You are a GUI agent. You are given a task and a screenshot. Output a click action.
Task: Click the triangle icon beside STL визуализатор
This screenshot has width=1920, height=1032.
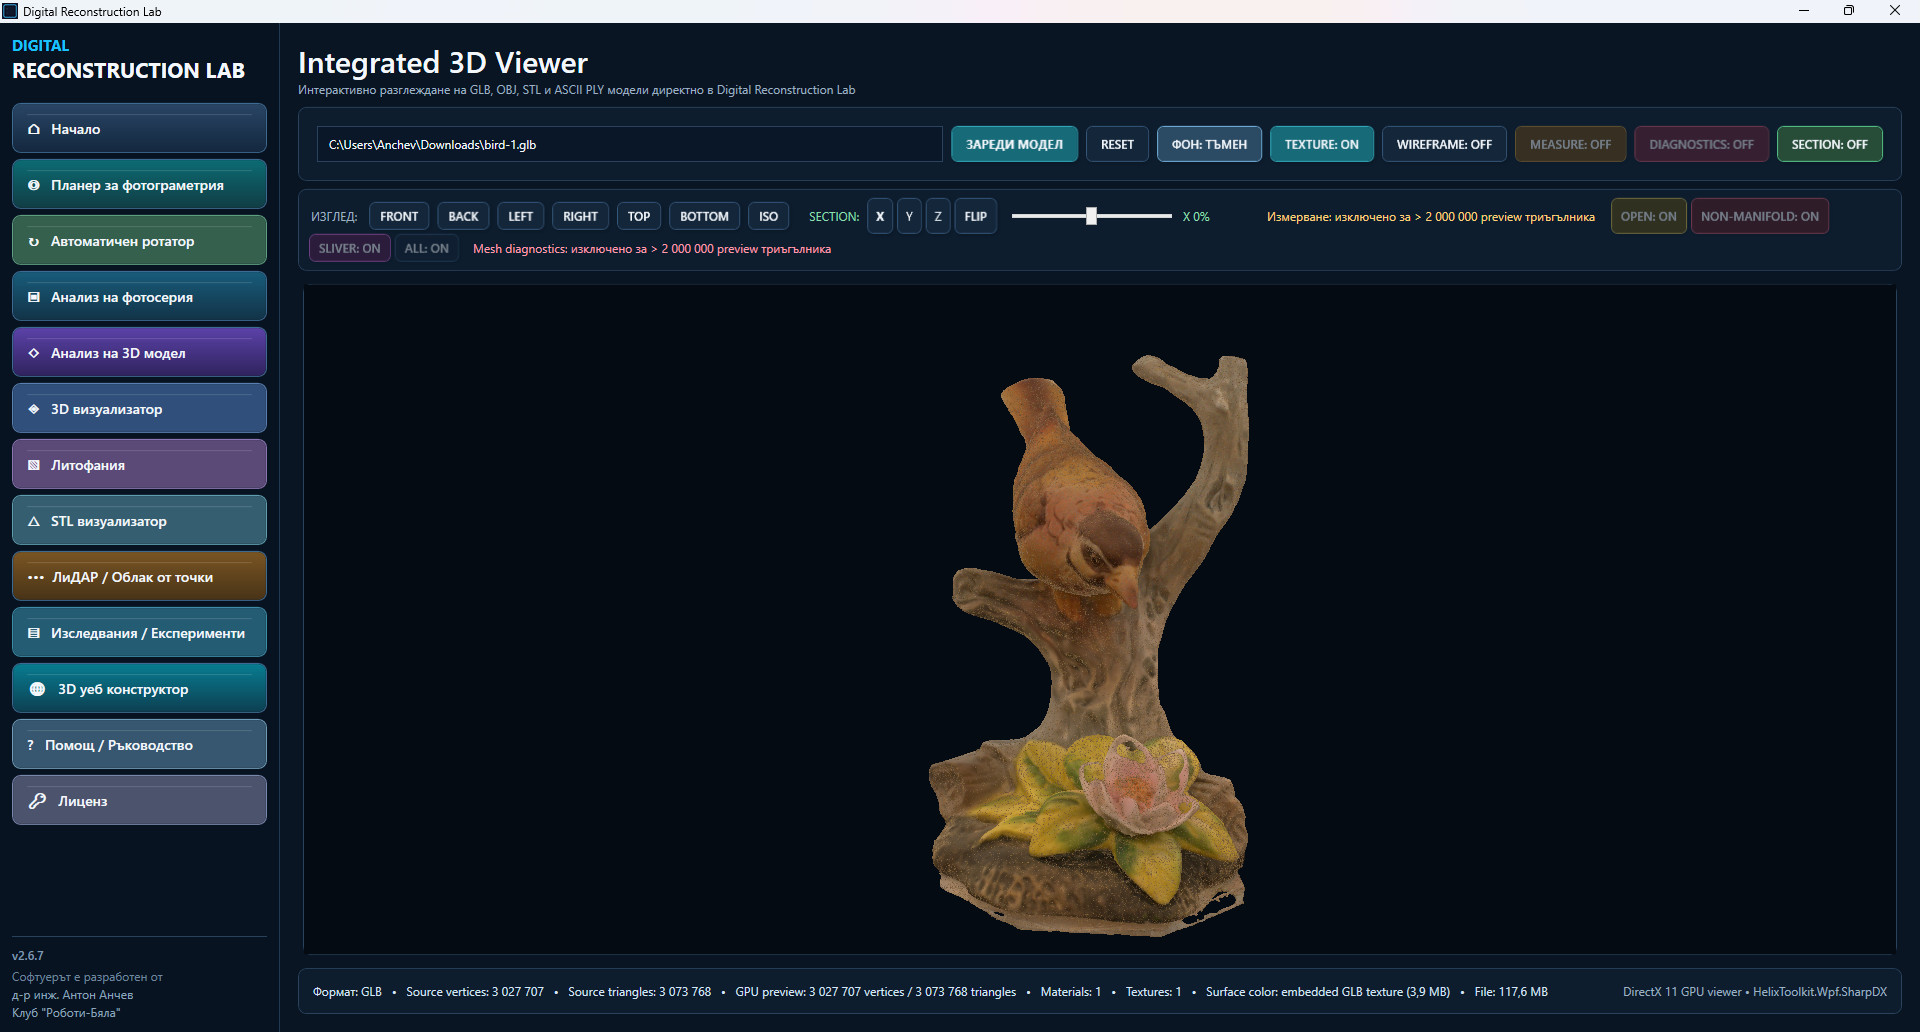click(x=34, y=521)
